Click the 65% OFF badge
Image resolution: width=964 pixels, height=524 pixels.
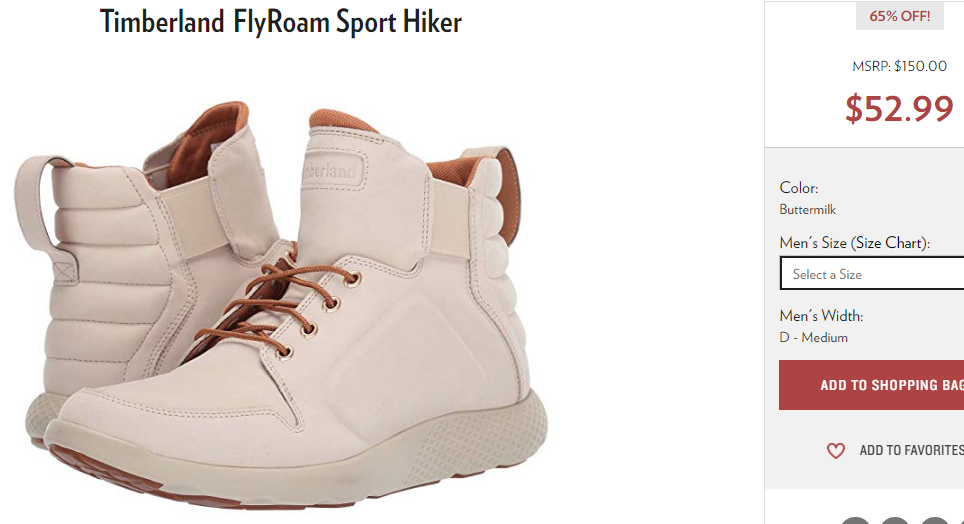(899, 16)
